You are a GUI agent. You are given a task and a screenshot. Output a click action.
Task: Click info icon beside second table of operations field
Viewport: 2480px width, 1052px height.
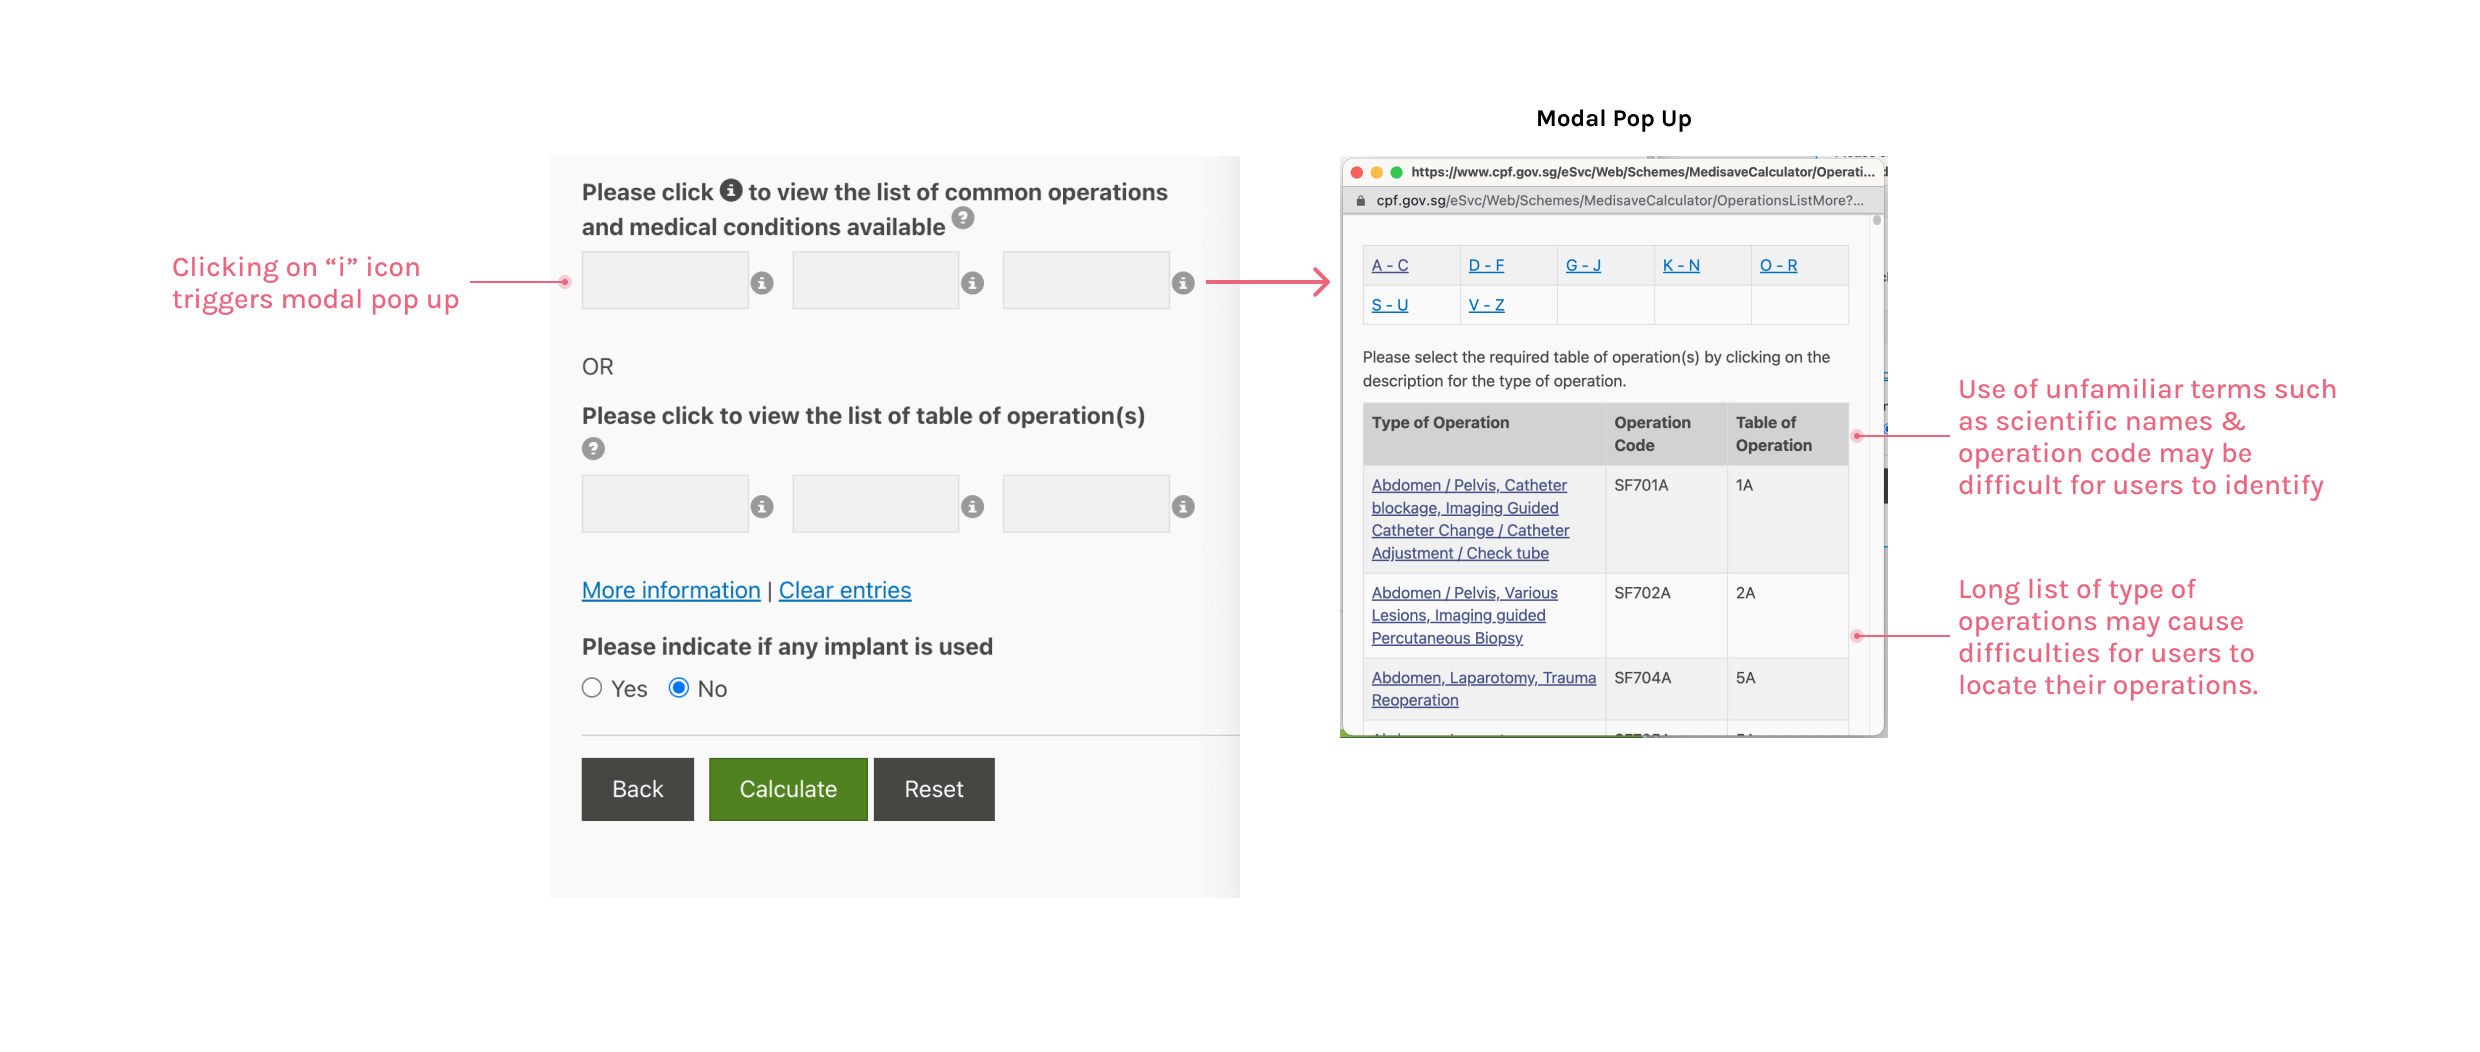[972, 507]
